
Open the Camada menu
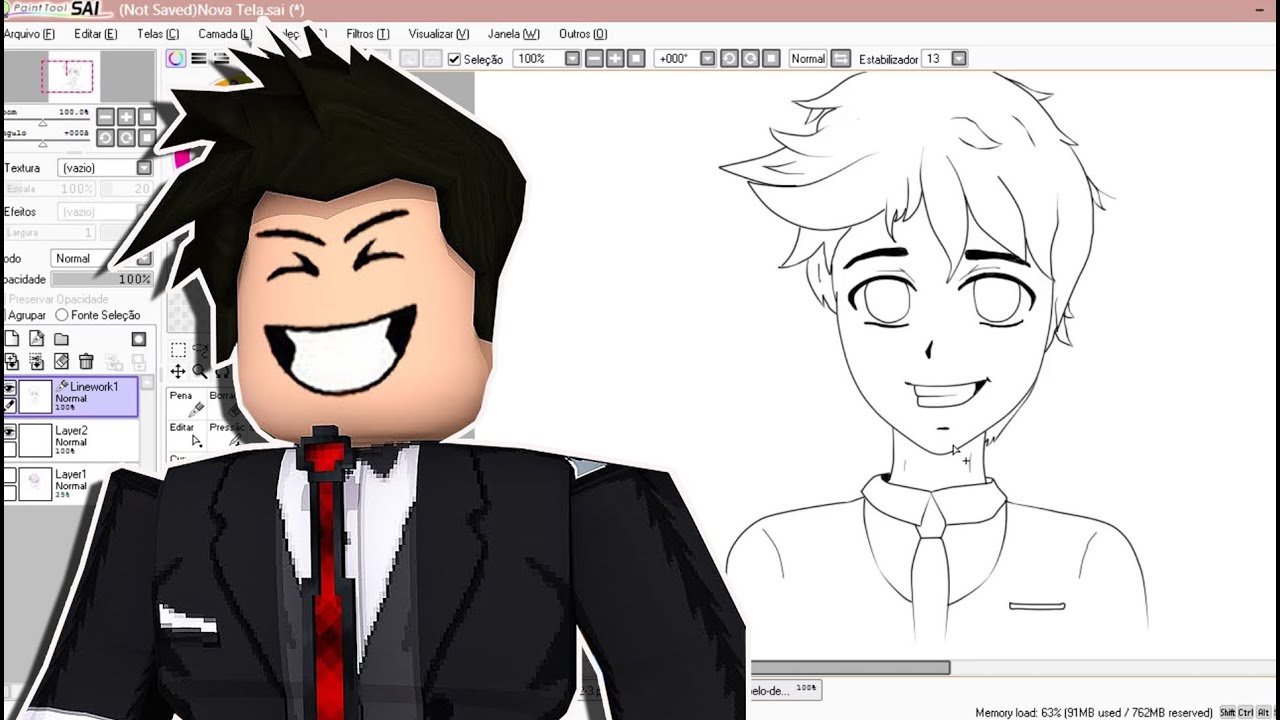(x=225, y=34)
